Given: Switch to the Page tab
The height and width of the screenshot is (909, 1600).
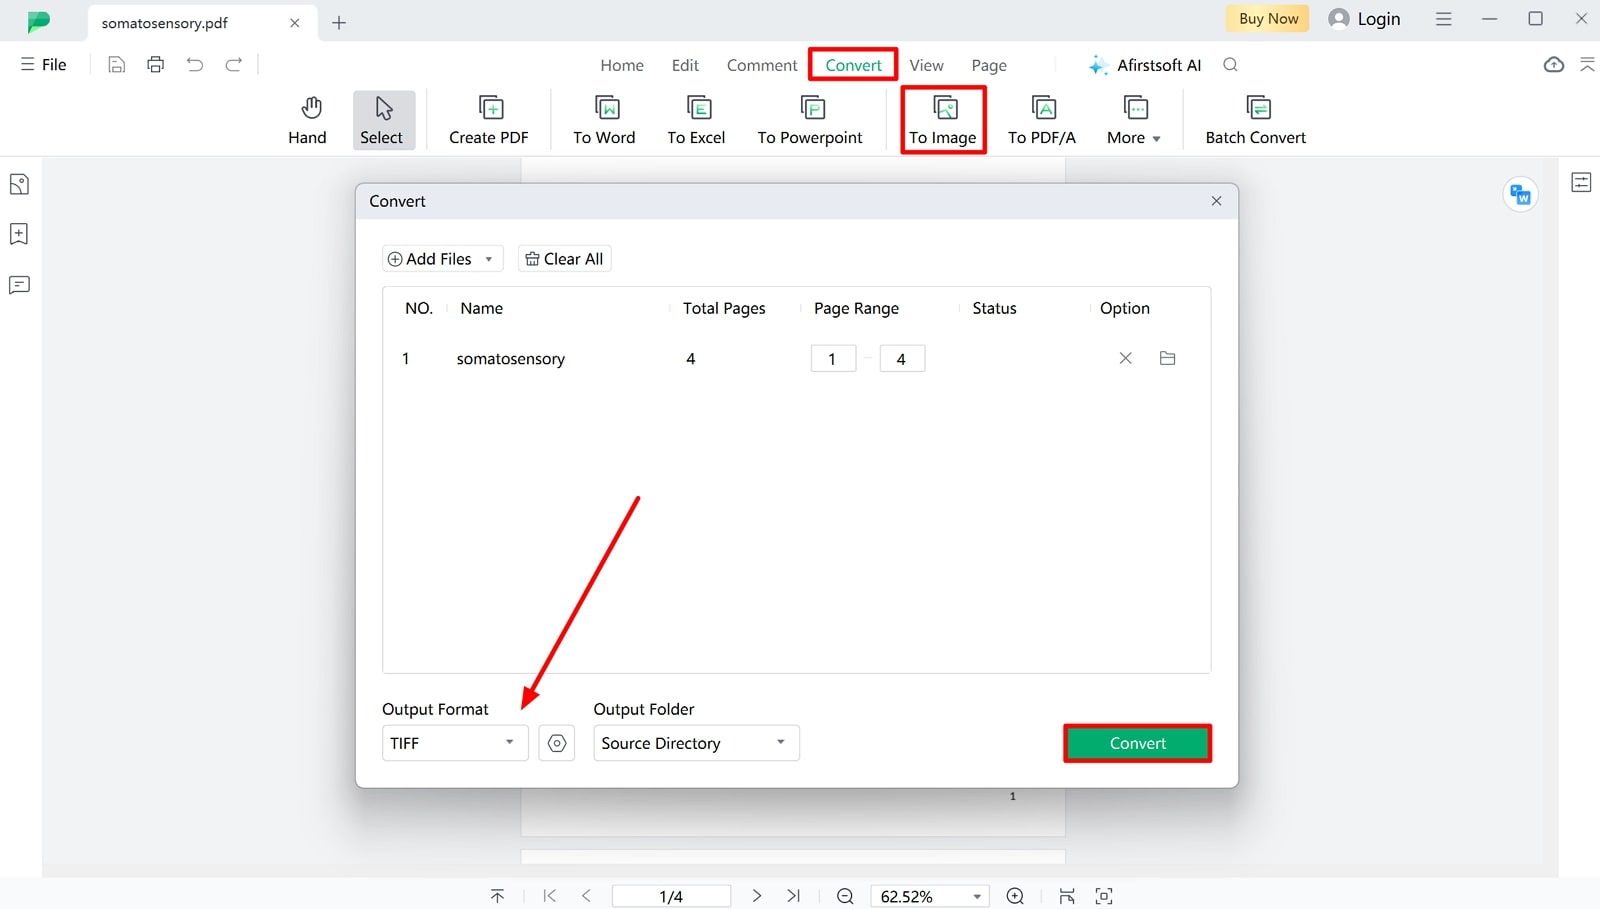Looking at the screenshot, I should tap(989, 65).
